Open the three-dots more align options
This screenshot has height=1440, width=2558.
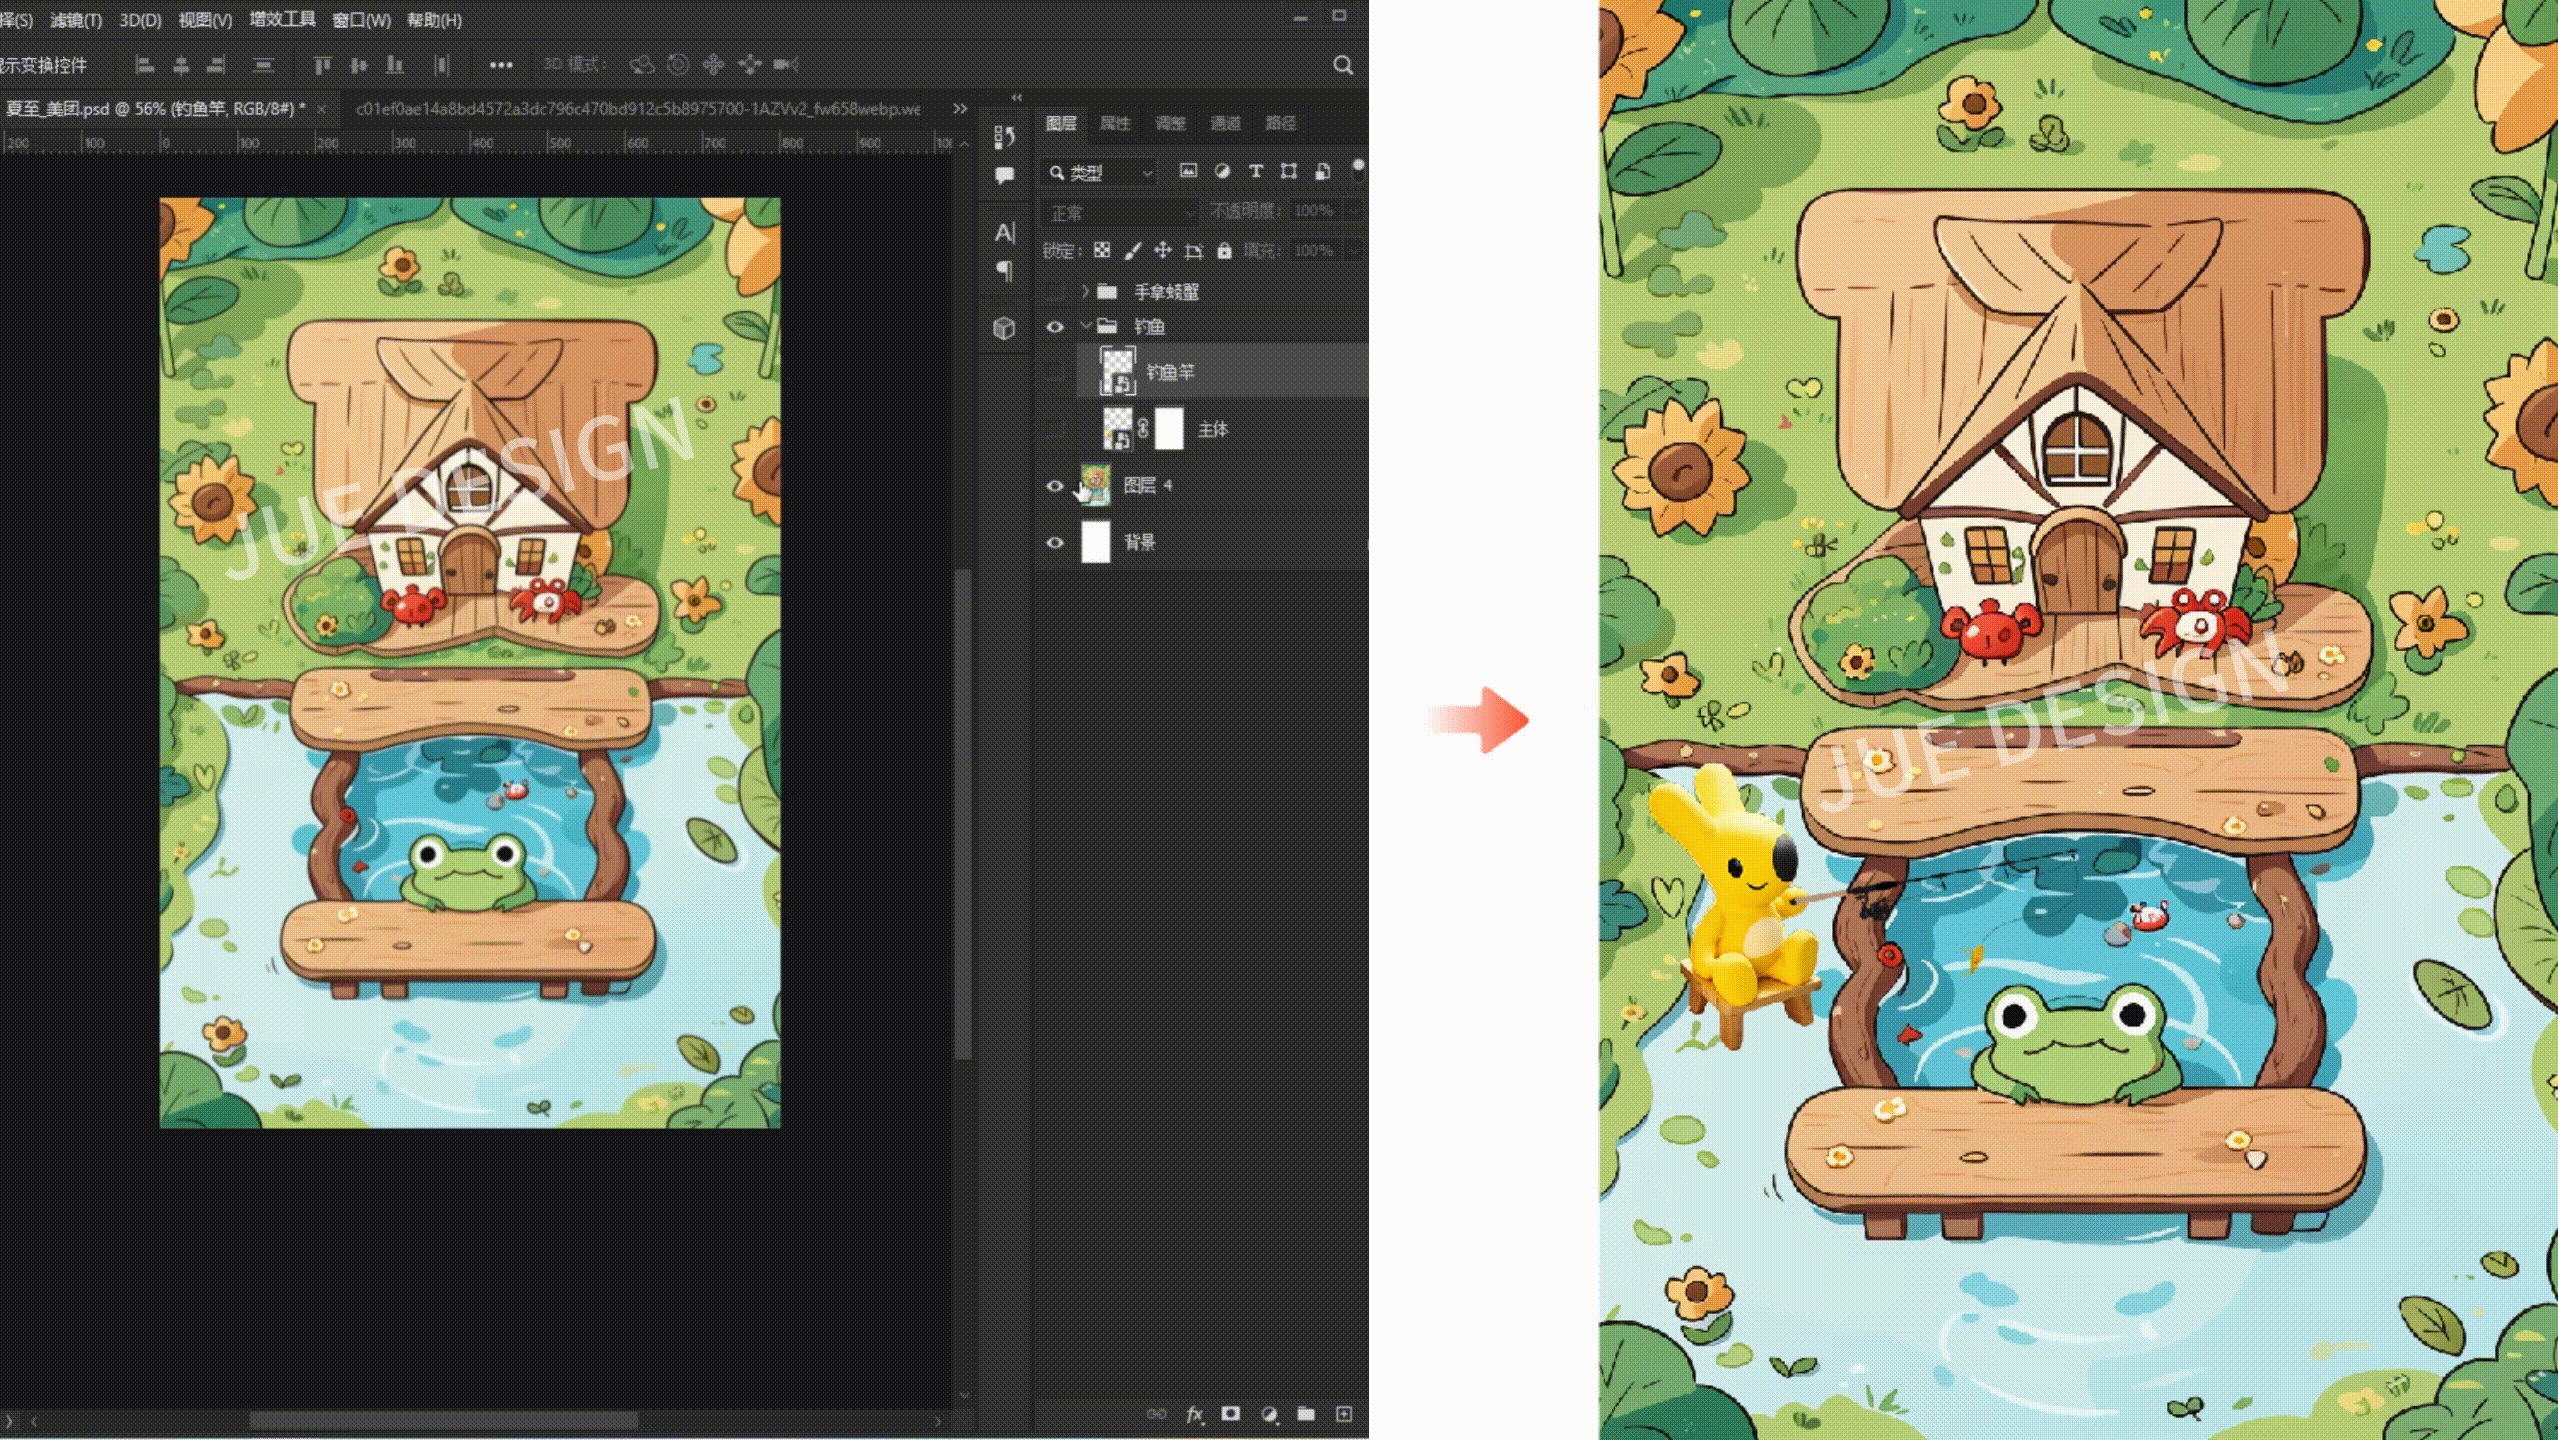coord(501,65)
